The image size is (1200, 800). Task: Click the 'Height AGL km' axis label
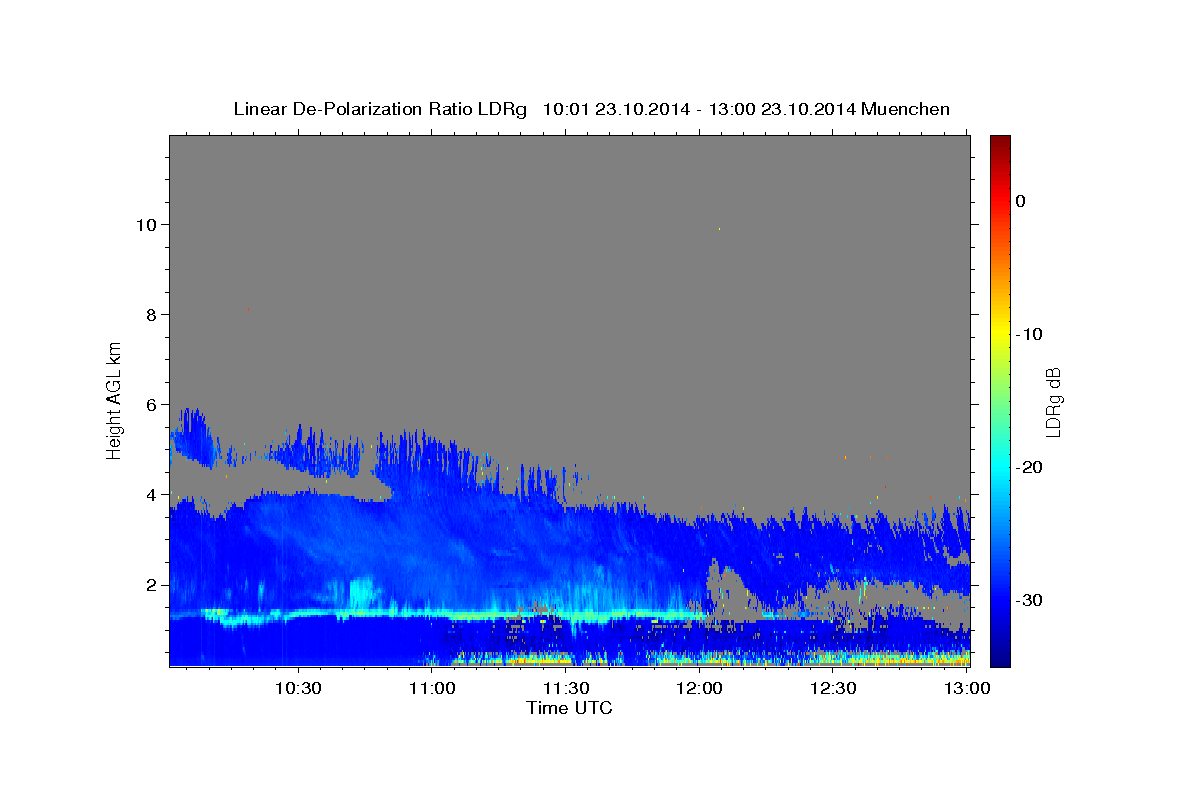coord(115,400)
